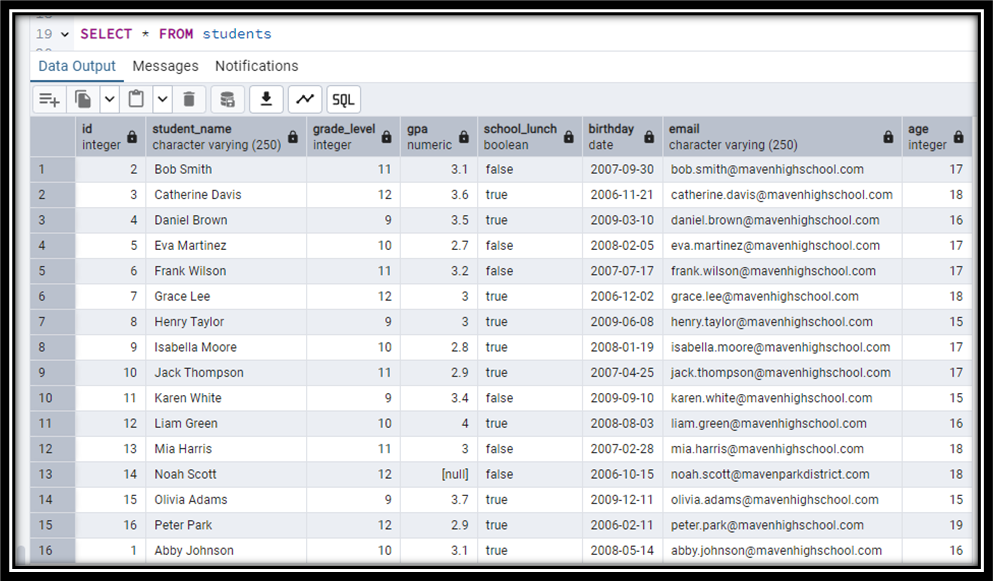Select the email column header
The width and height of the screenshot is (993, 581).
click(783, 137)
